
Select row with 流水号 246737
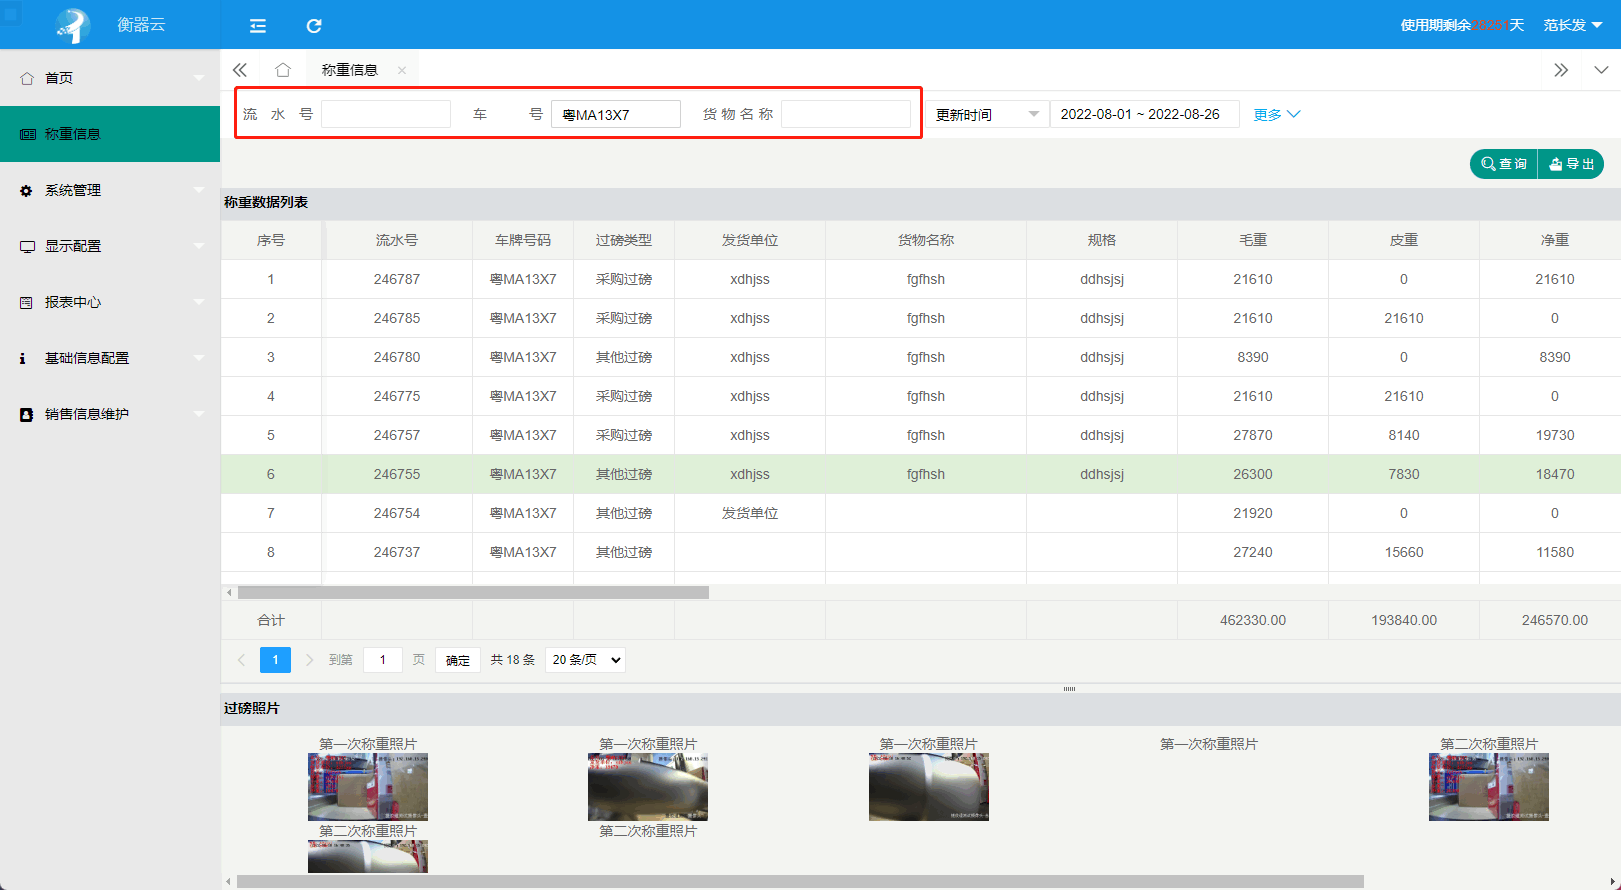(x=920, y=552)
